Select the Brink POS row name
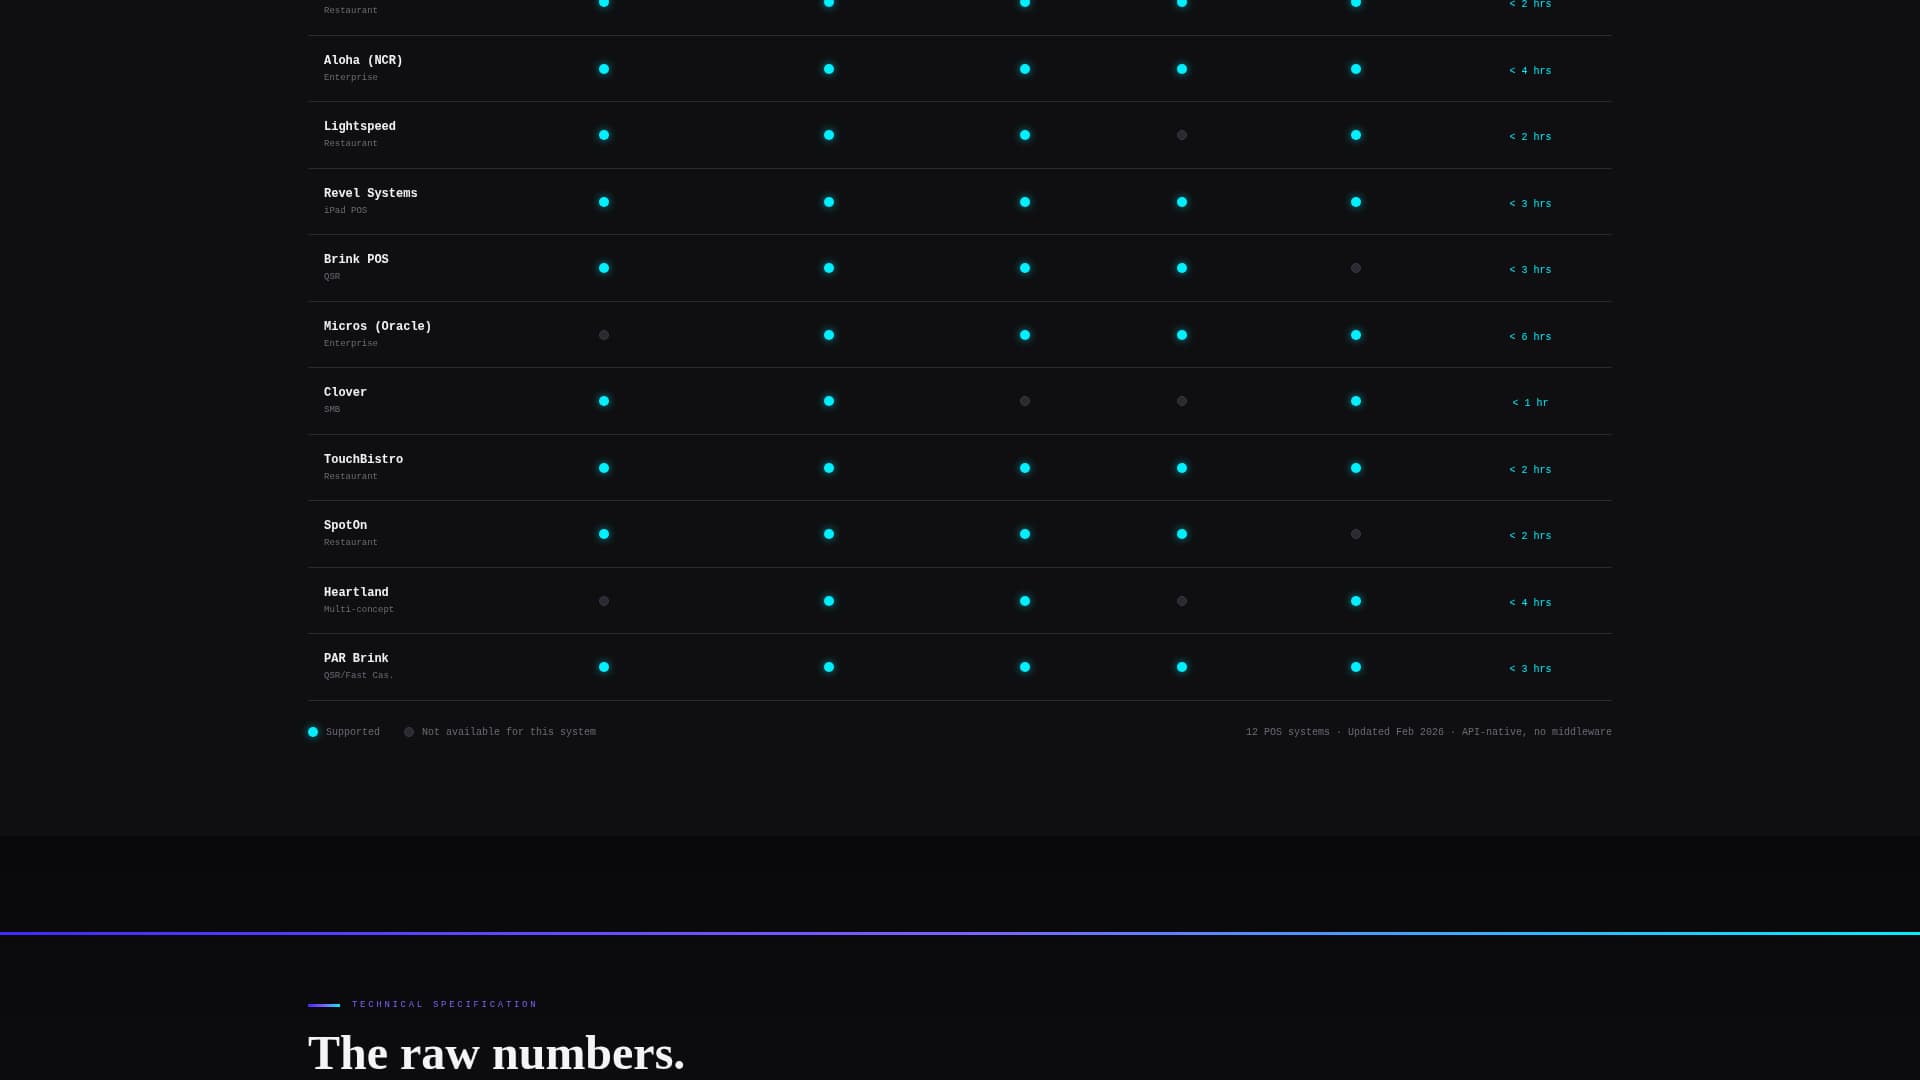1920x1080 pixels. (x=356, y=260)
